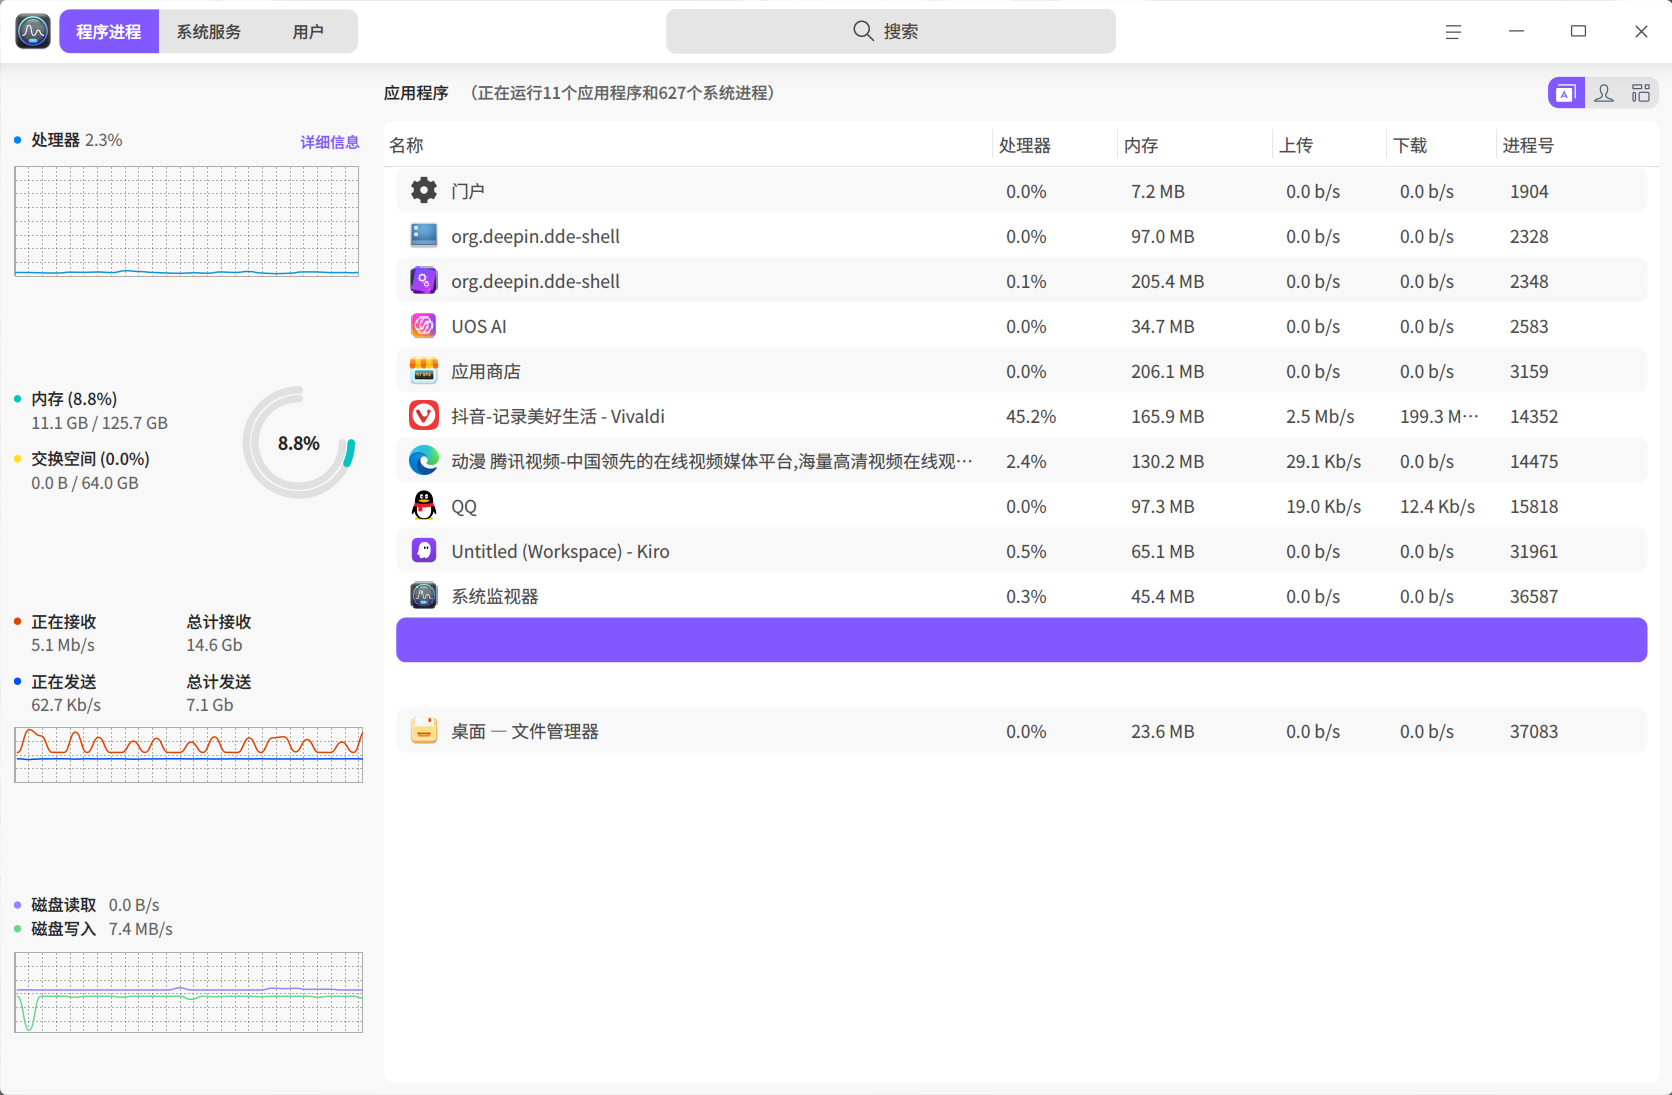Show all processes view icon
The width and height of the screenshot is (1672, 1095).
[1641, 93]
